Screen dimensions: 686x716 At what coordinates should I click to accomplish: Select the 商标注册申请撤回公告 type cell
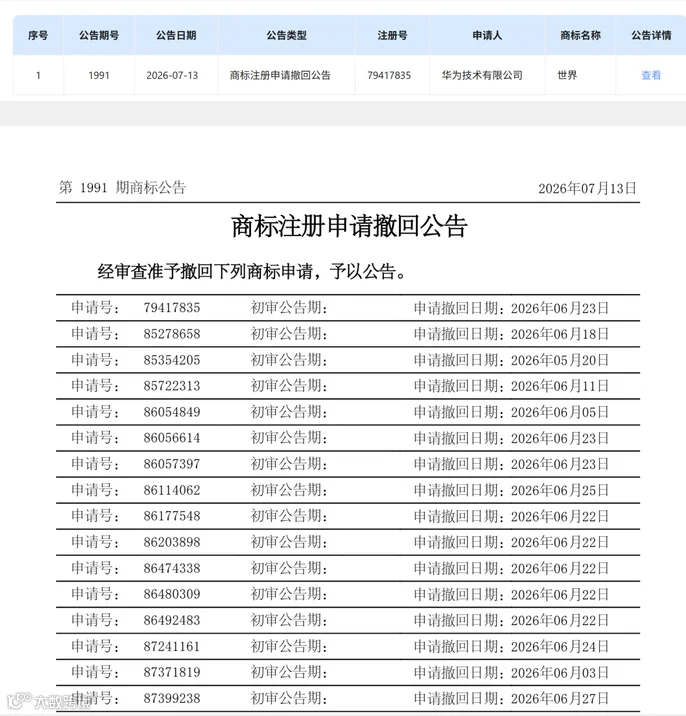(x=280, y=75)
